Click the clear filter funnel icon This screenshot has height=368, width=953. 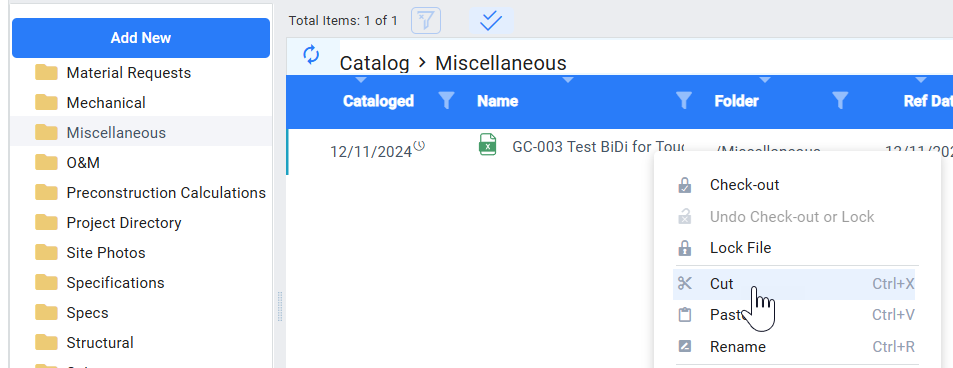tap(426, 21)
